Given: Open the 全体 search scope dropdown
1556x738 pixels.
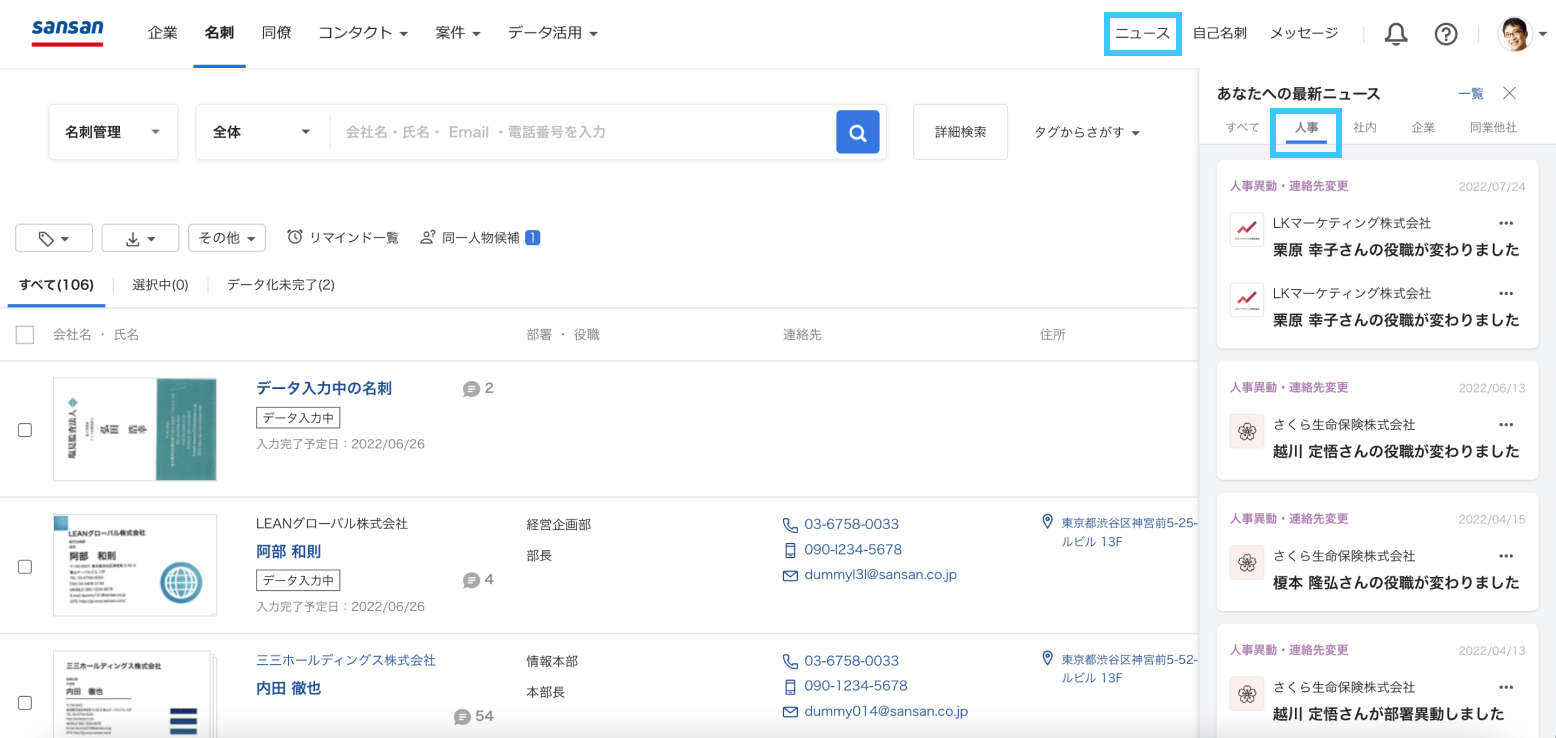Looking at the screenshot, I should click(262, 132).
